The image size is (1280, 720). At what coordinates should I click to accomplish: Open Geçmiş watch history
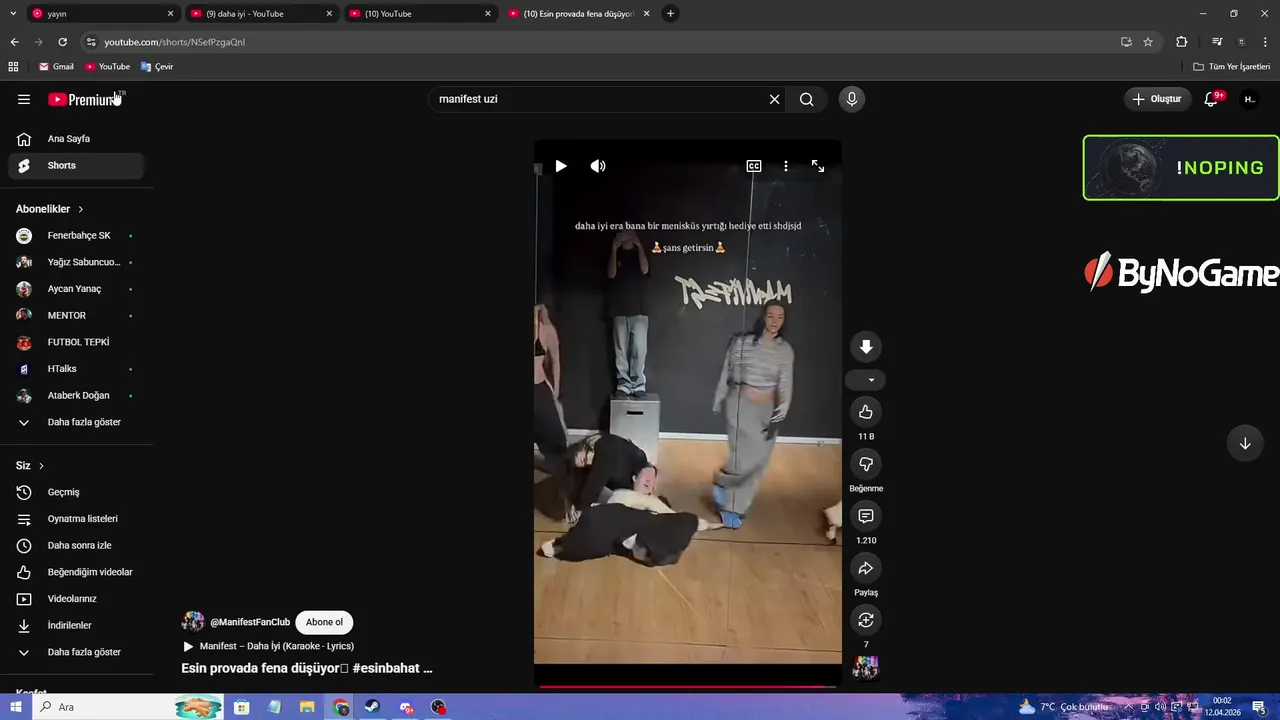coord(77,492)
